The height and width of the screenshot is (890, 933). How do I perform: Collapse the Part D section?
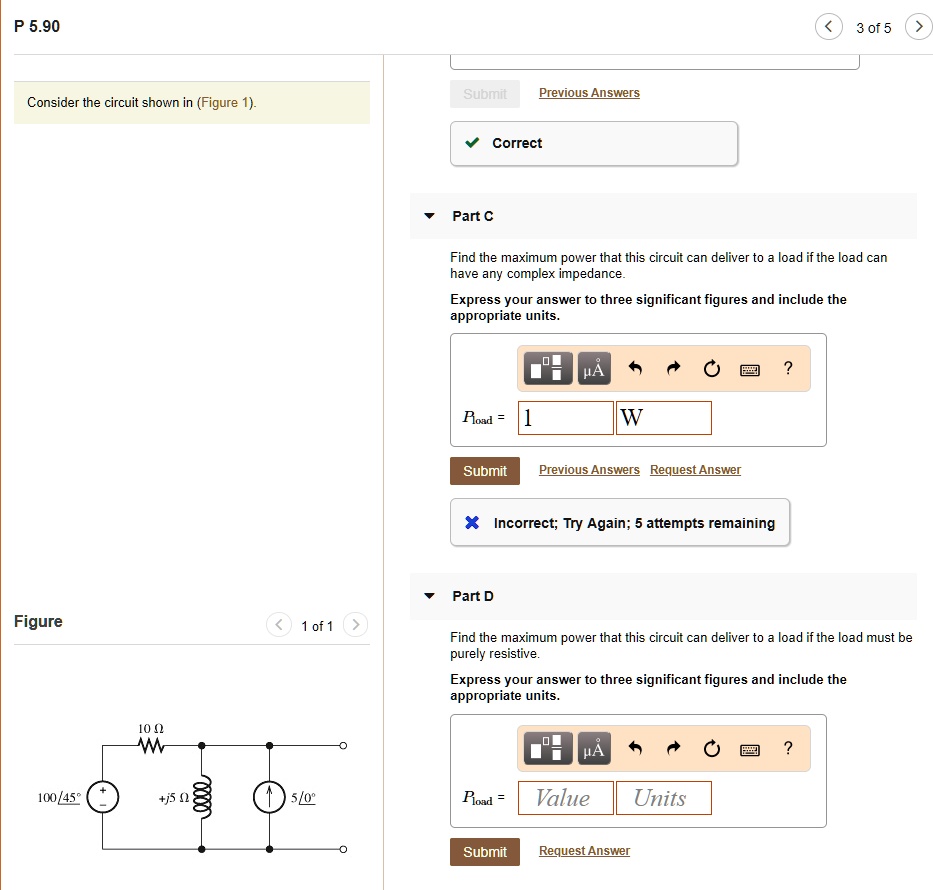pos(429,596)
